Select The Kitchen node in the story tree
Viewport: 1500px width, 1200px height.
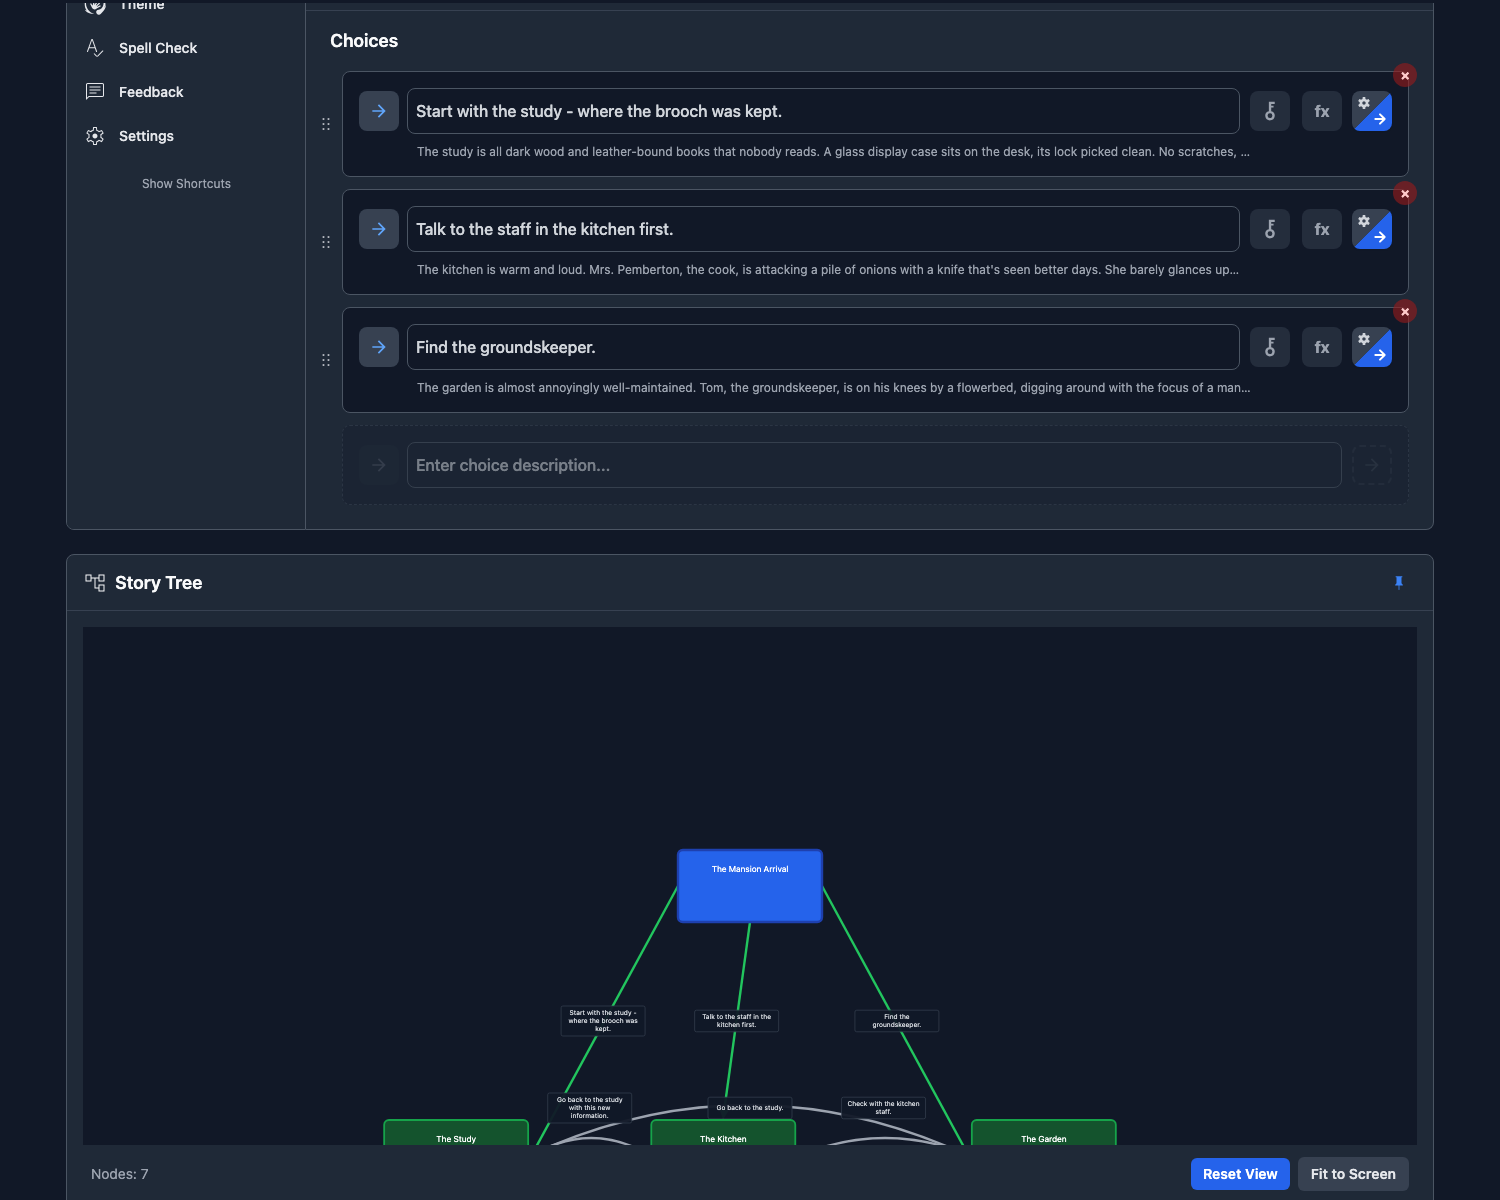coord(723,1135)
